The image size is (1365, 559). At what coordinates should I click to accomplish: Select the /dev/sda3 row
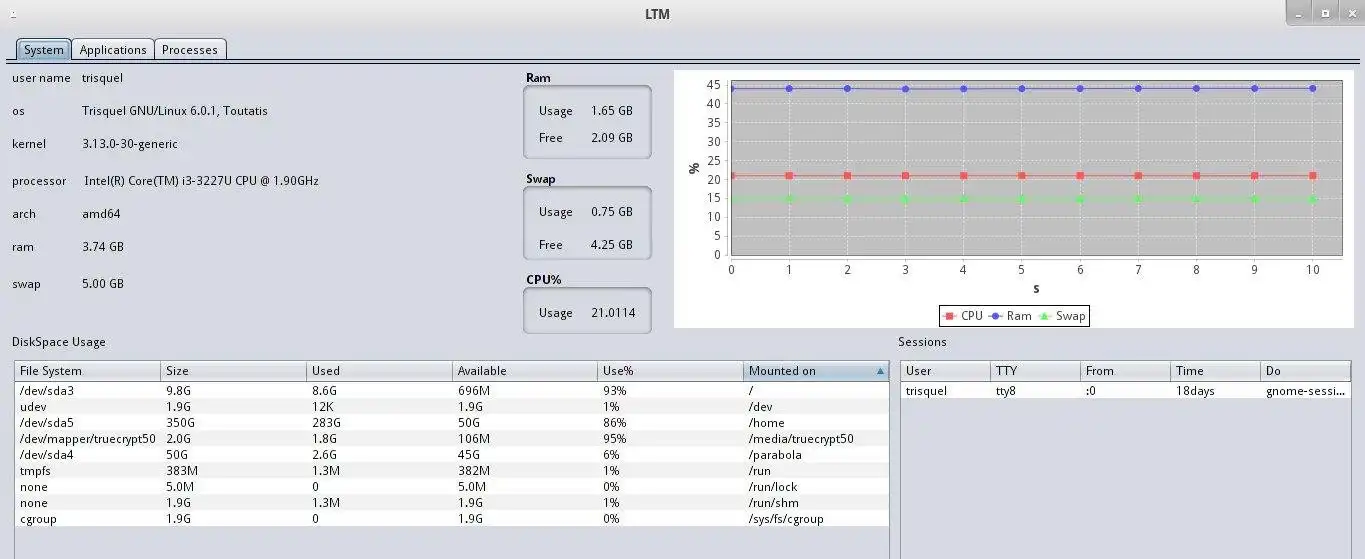tap(452, 390)
